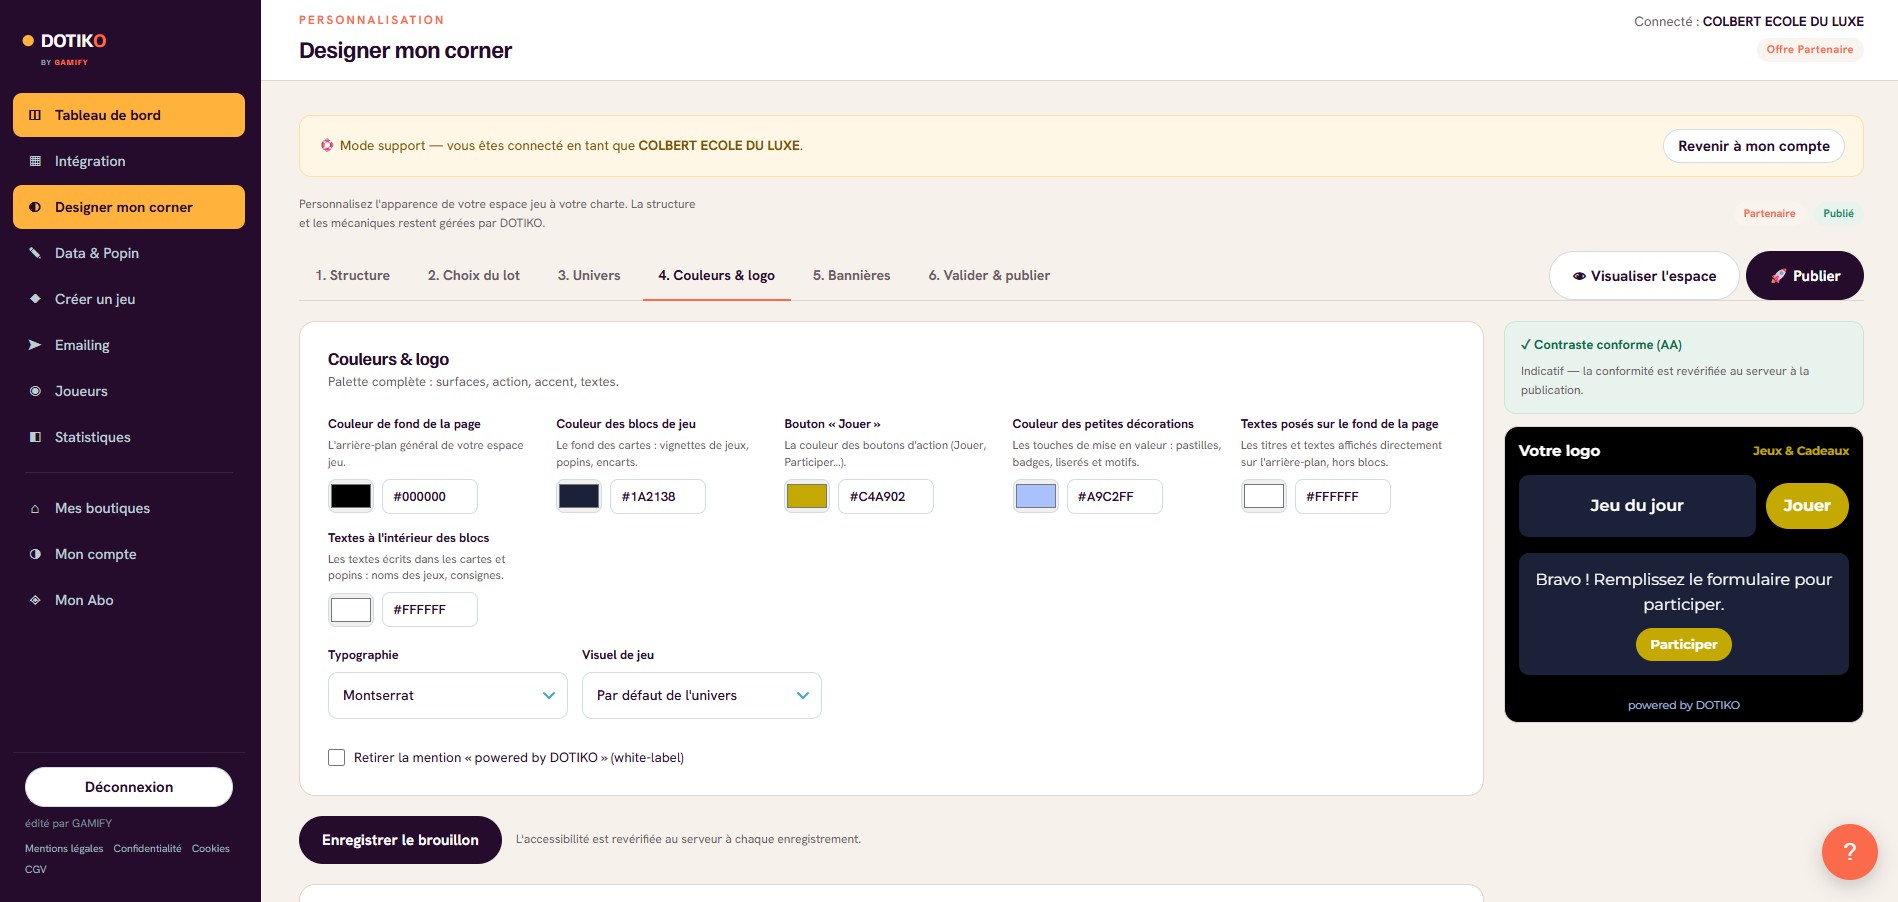The image size is (1898, 902).
Task: Click the Contraste conforme (AA) heading
Action: tap(1608, 345)
